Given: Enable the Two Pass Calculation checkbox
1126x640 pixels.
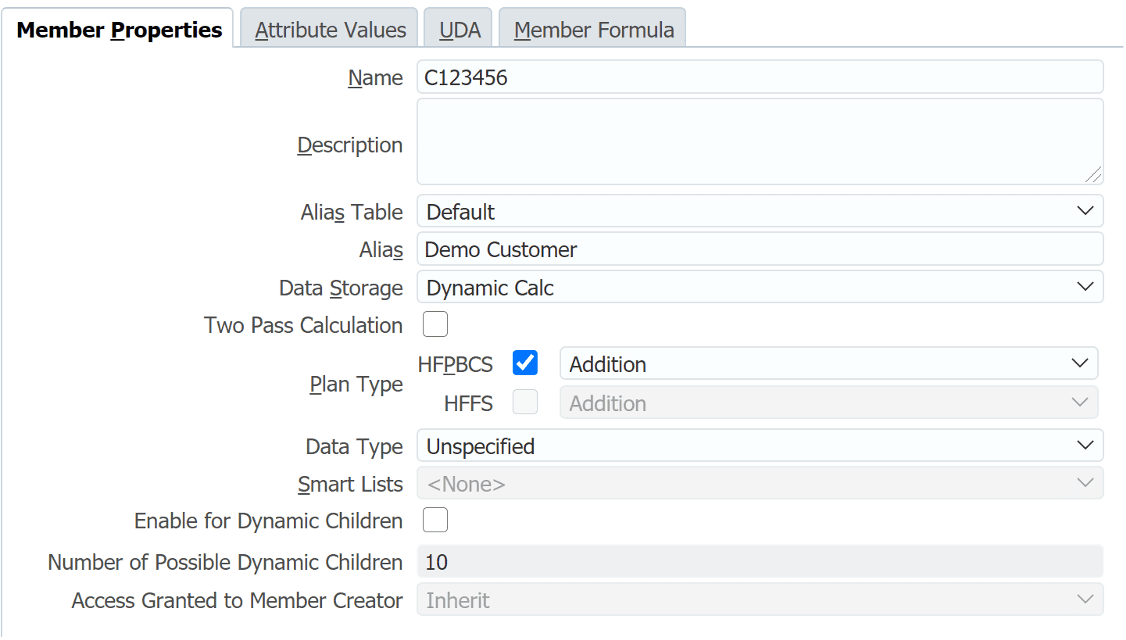Looking at the screenshot, I should coord(435,325).
